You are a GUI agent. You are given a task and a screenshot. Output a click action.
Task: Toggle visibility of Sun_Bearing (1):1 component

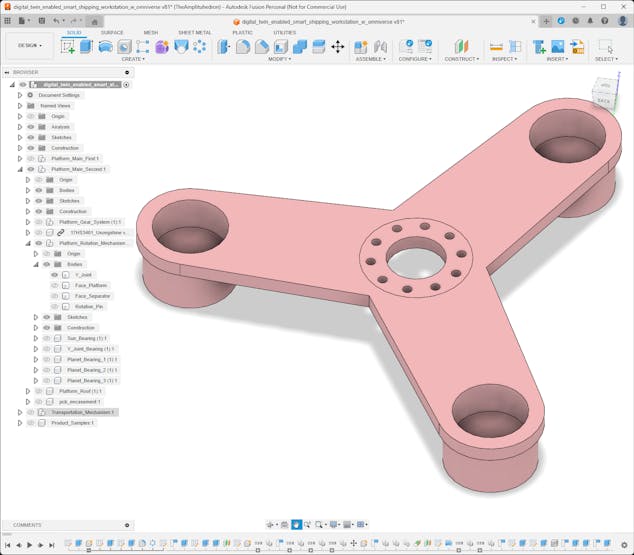tap(46, 338)
